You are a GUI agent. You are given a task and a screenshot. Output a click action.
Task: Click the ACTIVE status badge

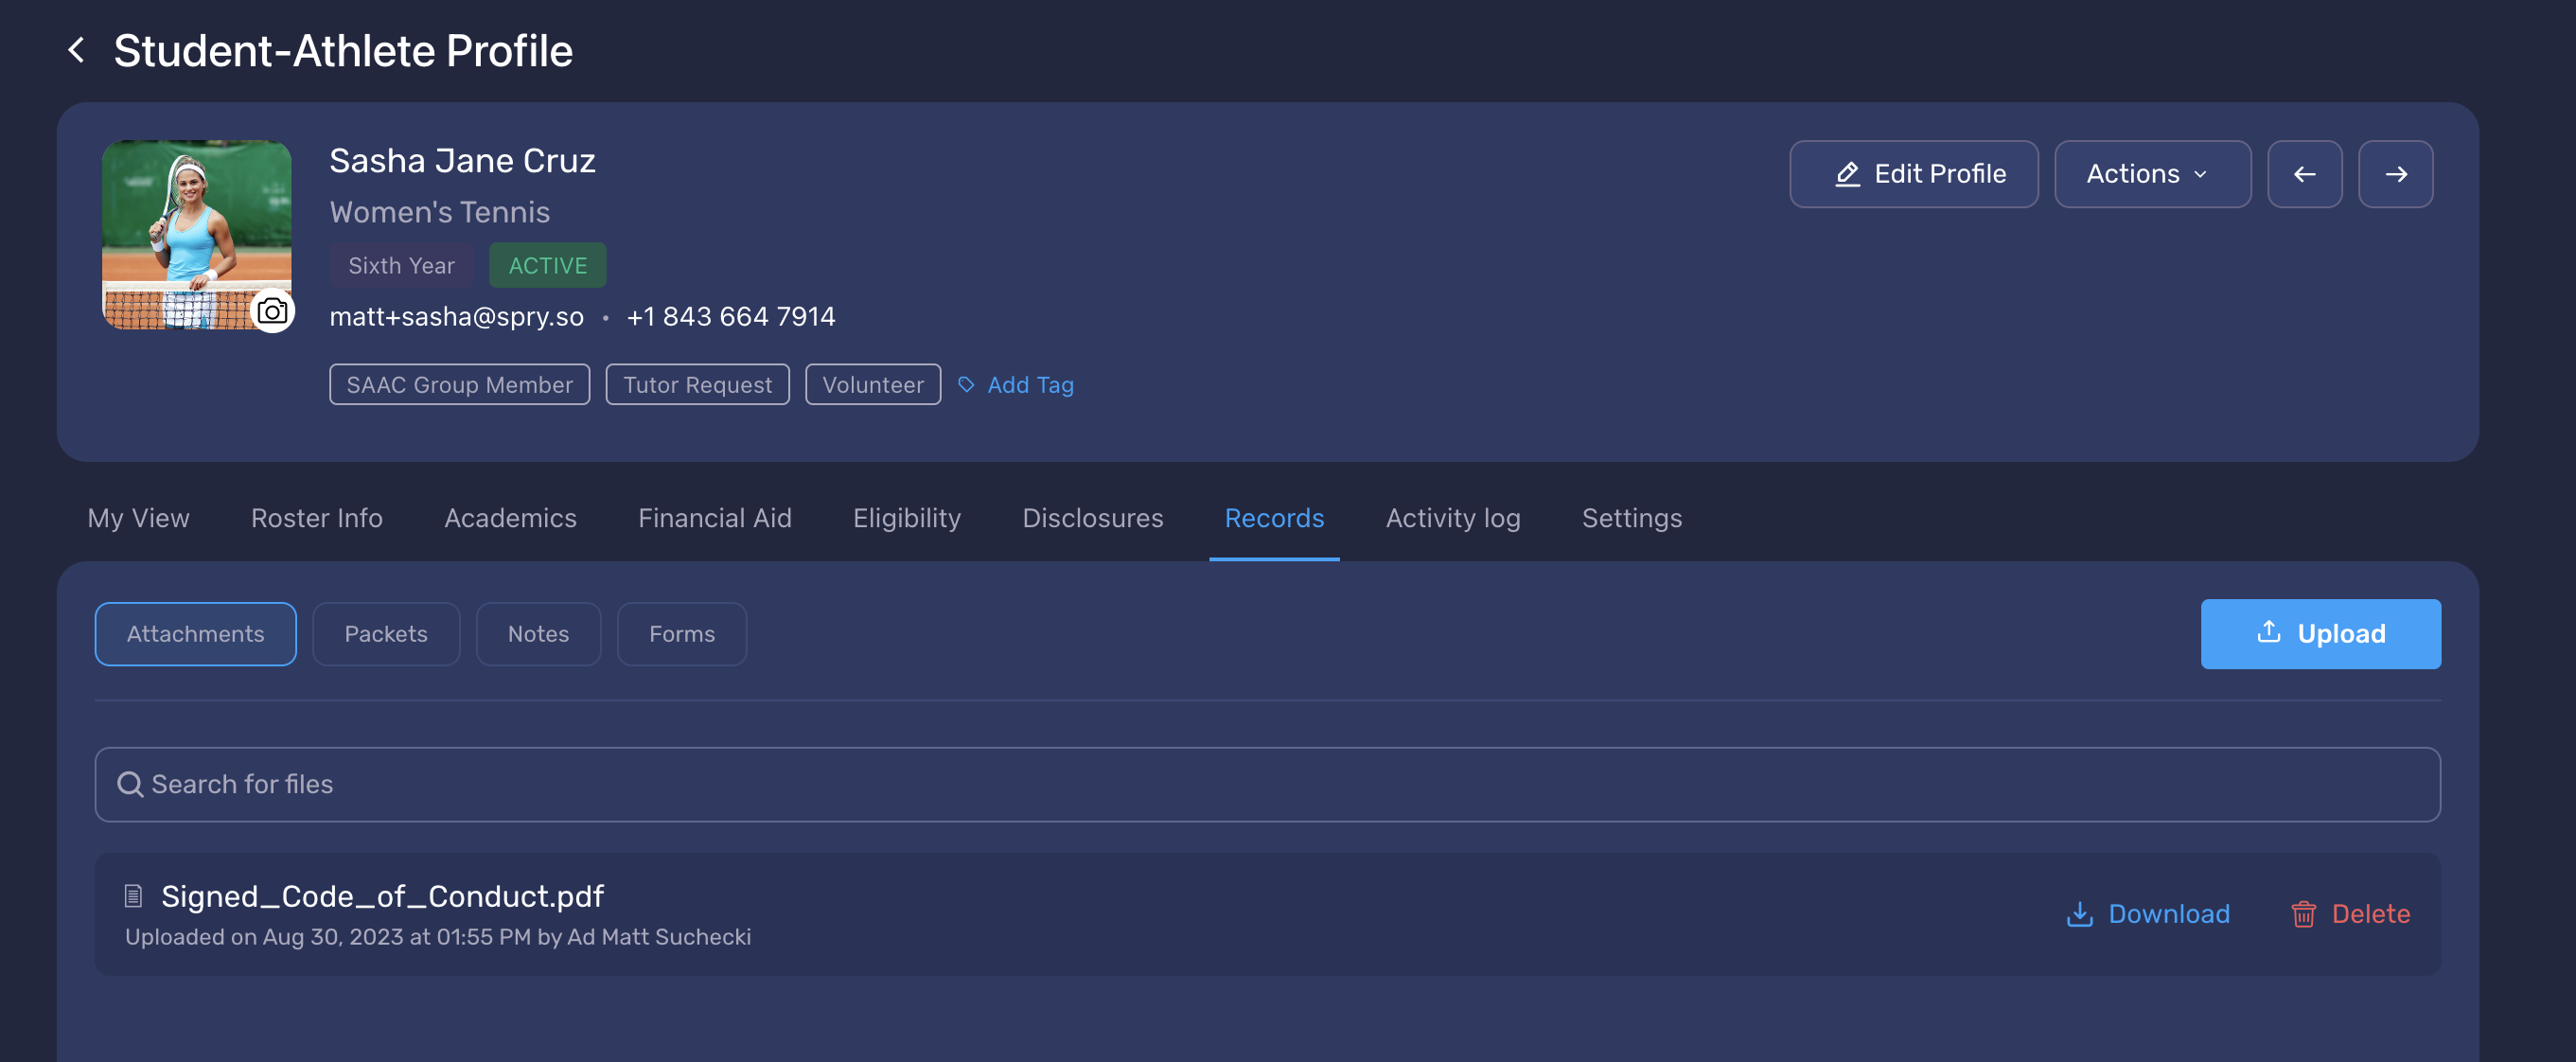(547, 265)
